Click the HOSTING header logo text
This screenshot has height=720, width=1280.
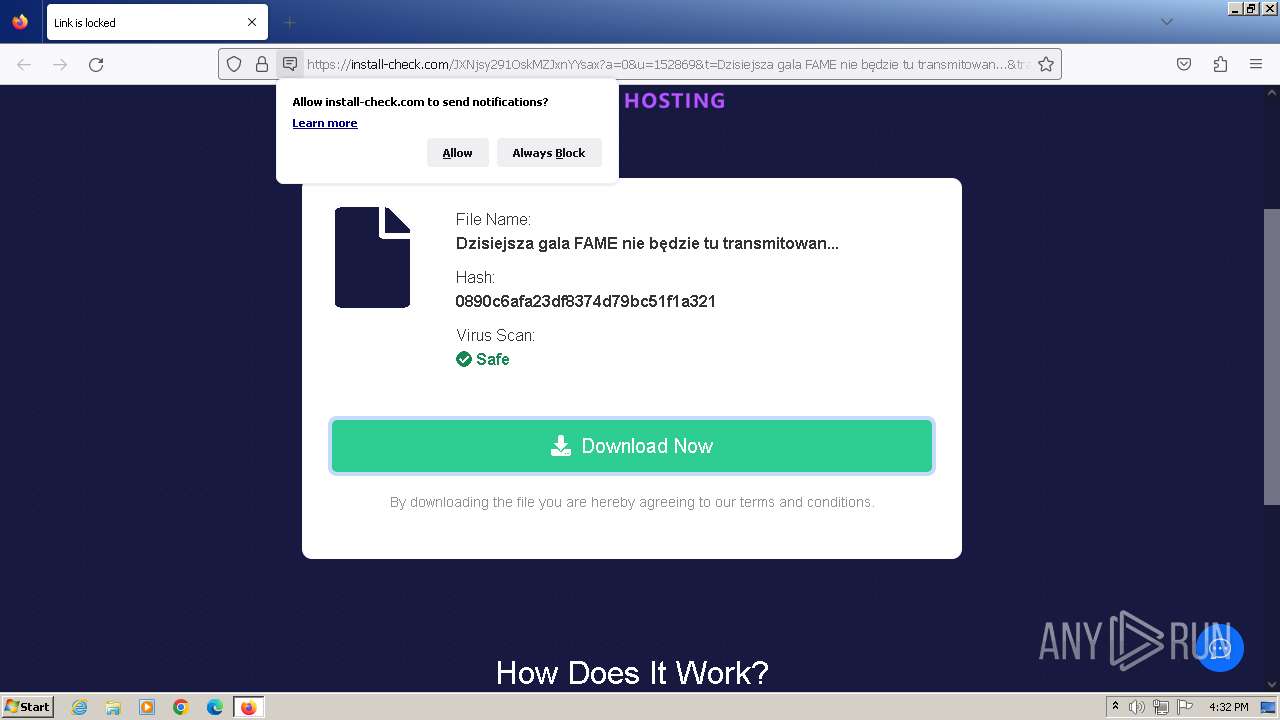674,100
